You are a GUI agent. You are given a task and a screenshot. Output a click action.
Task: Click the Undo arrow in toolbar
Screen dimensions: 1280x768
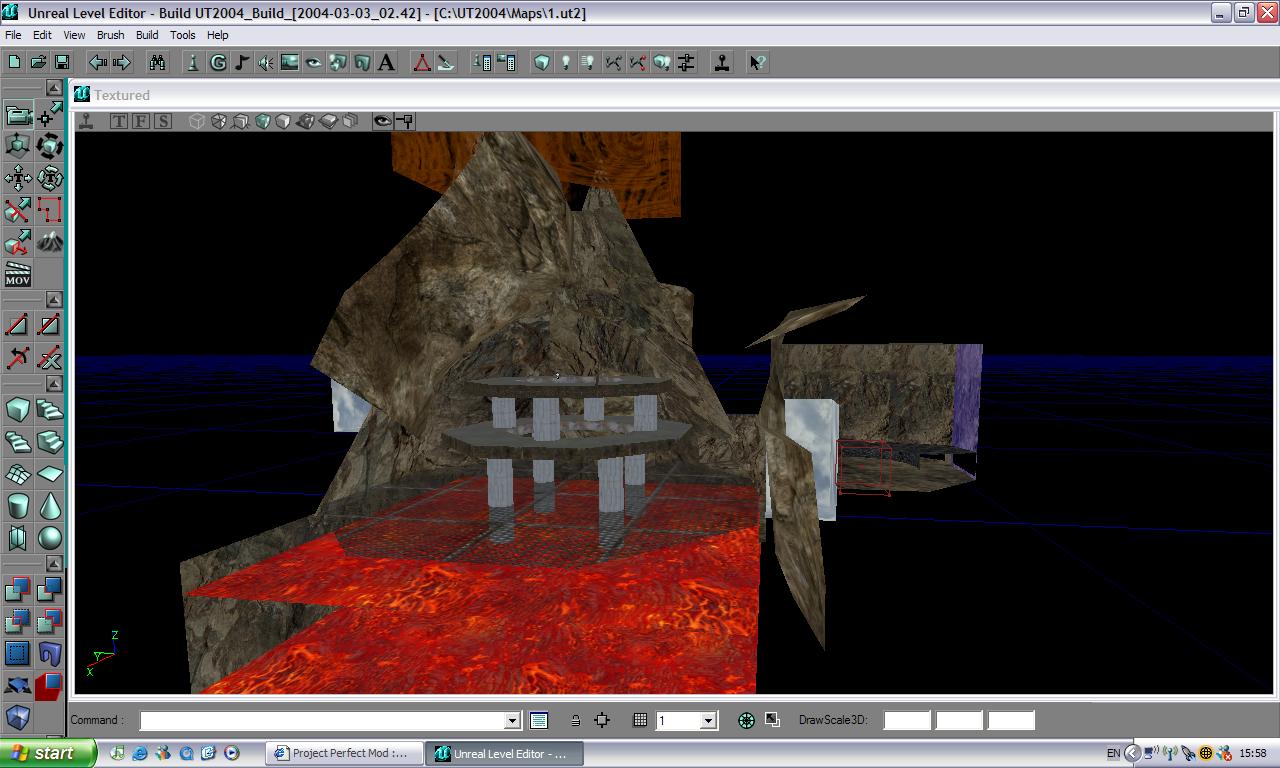pos(98,62)
